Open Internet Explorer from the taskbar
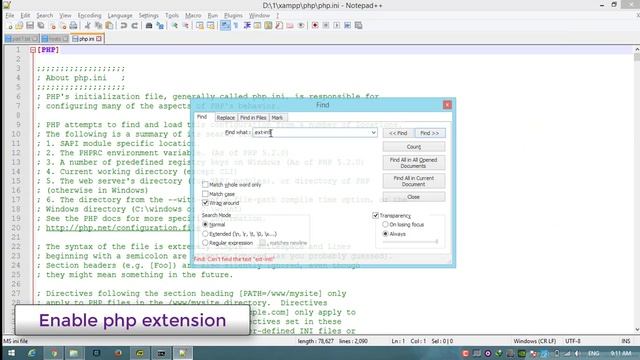The width and height of the screenshot is (640, 360). (x=32, y=353)
